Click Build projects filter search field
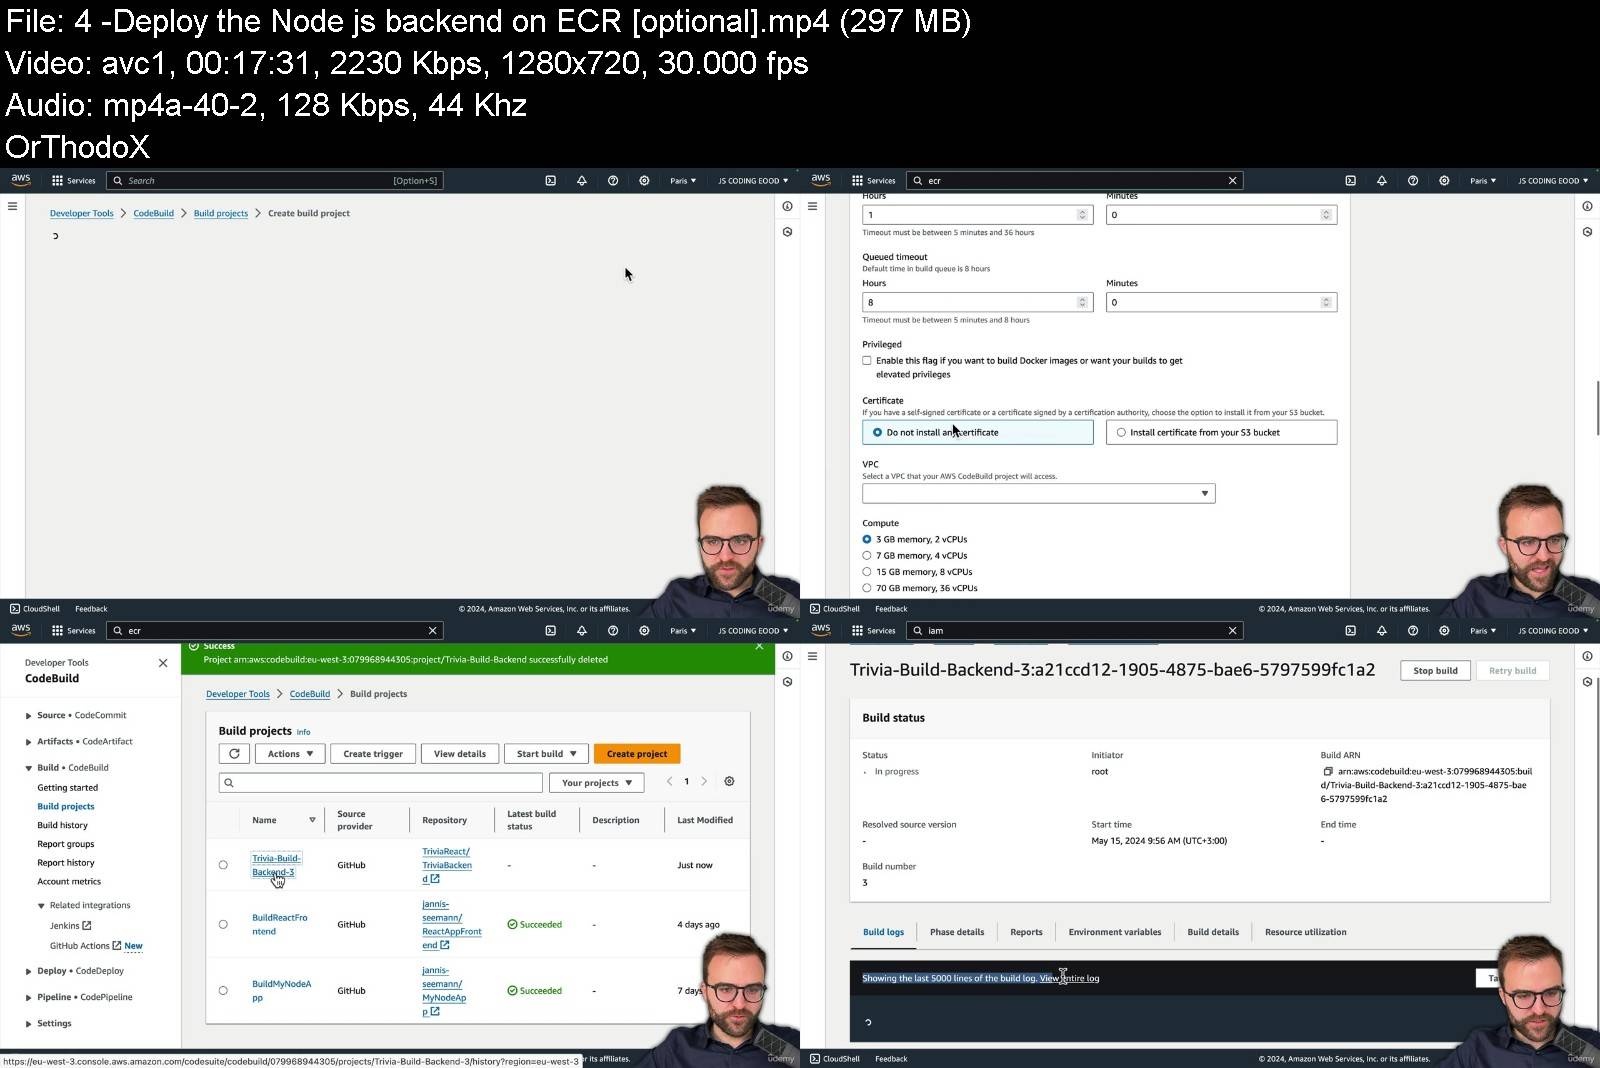This screenshot has width=1600, height=1068. 380,783
